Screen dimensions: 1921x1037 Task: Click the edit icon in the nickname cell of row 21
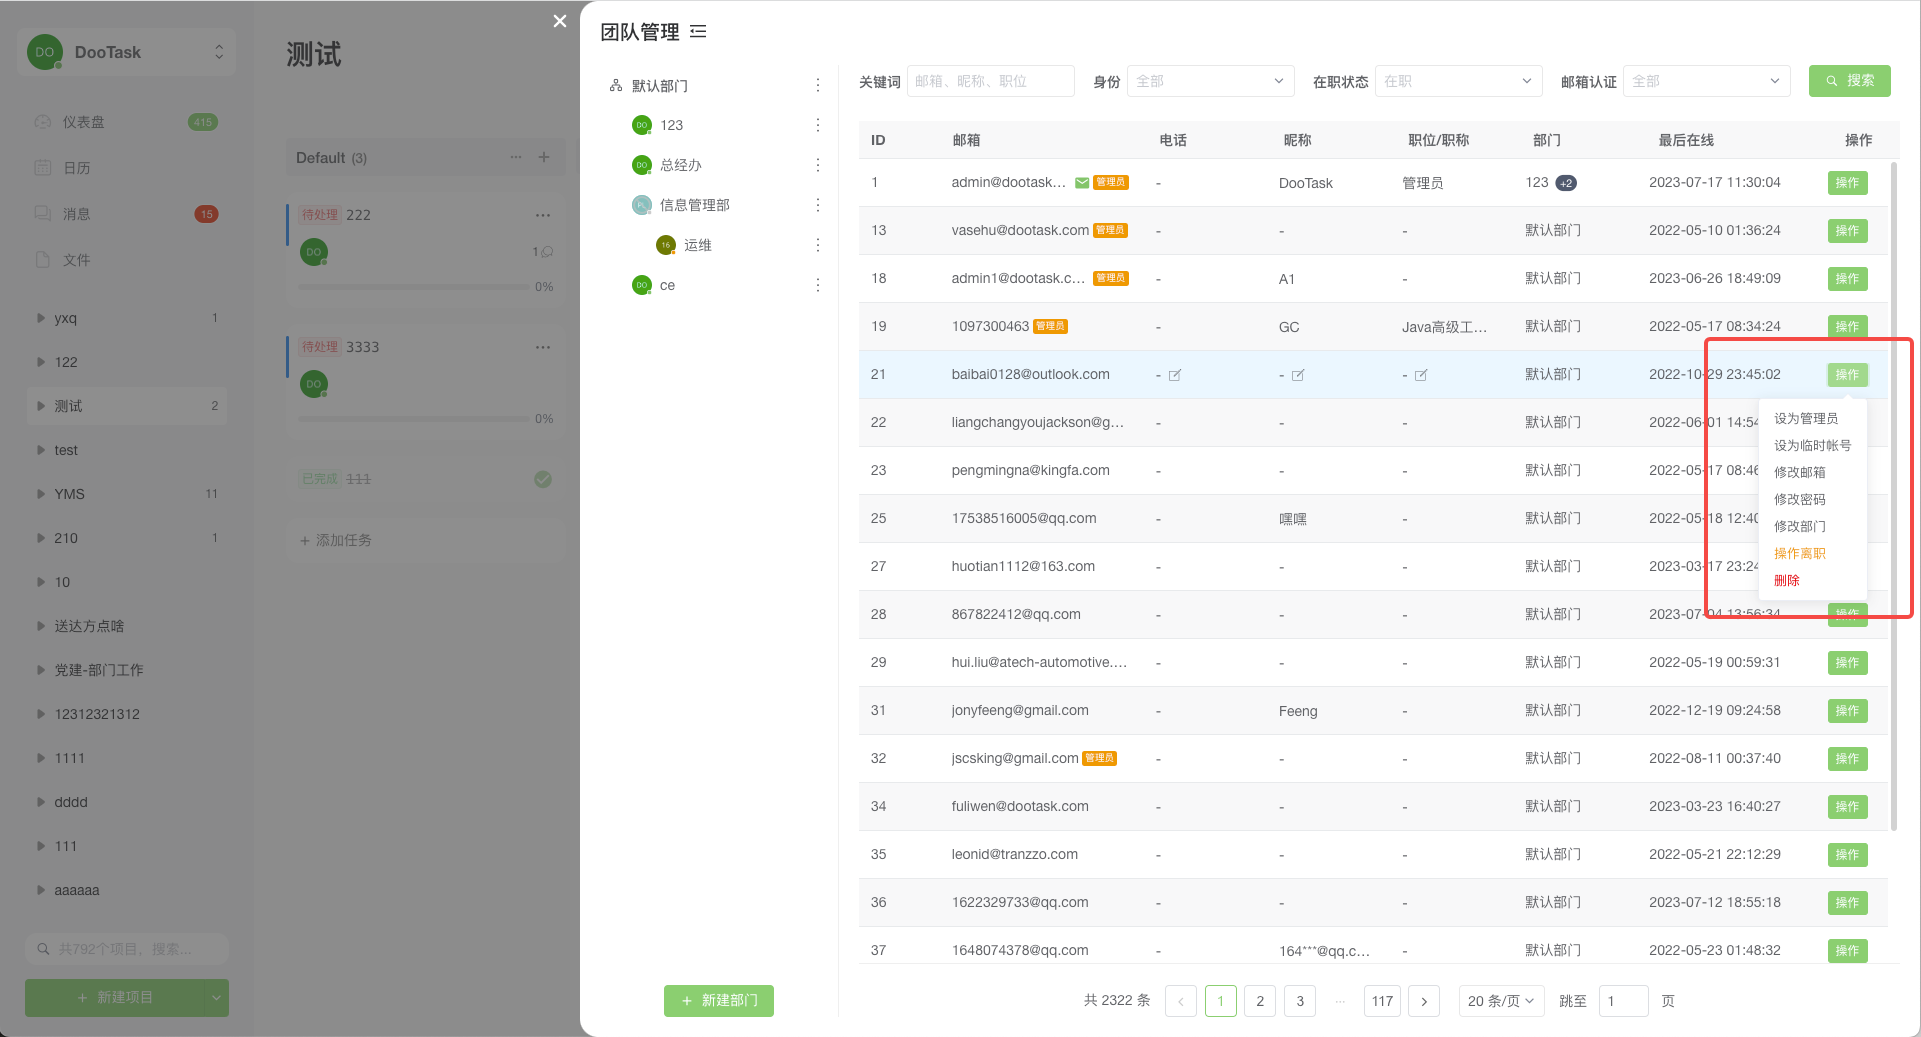pyautogui.click(x=1298, y=375)
